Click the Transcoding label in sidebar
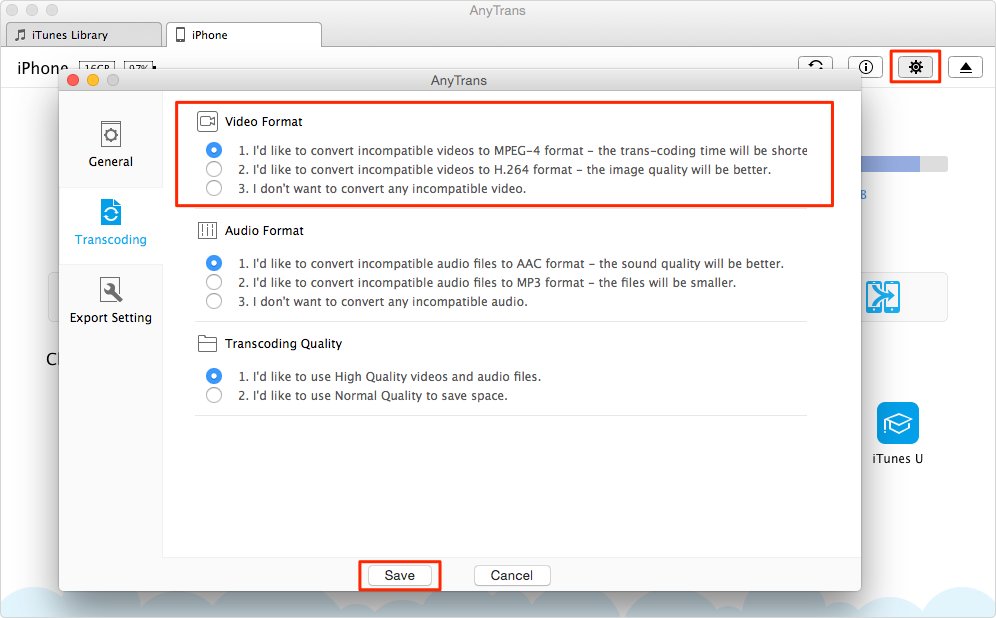 (x=111, y=240)
